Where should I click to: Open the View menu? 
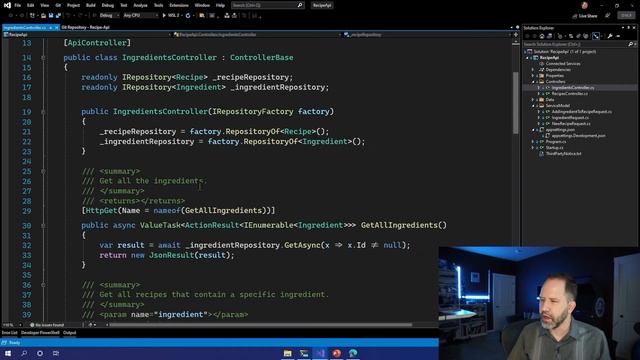tap(44, 5)
